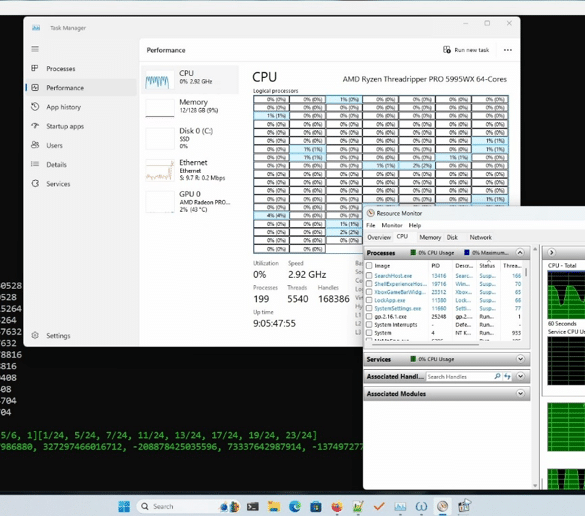Viewport: 585px width, 516px height.
Task: Open the Processes page in Task Manager
Action: 60,69
